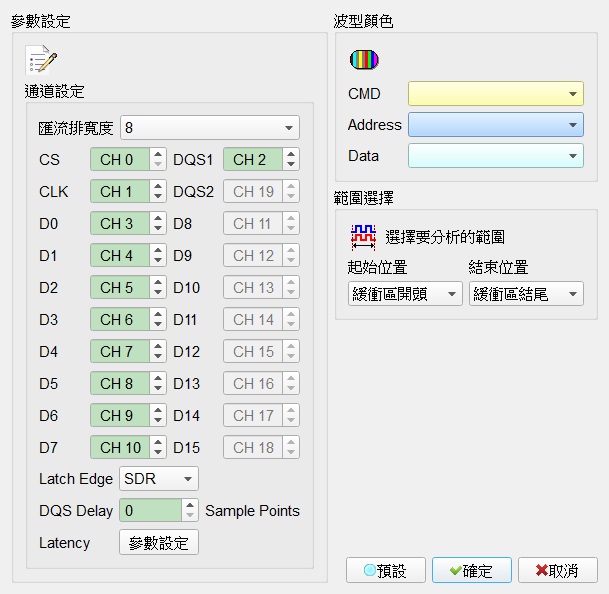The height and width of the screenshot is (594, 609).
Task: Click the 預設 default button
Action: pyautogui.click(x=386, y=570)
